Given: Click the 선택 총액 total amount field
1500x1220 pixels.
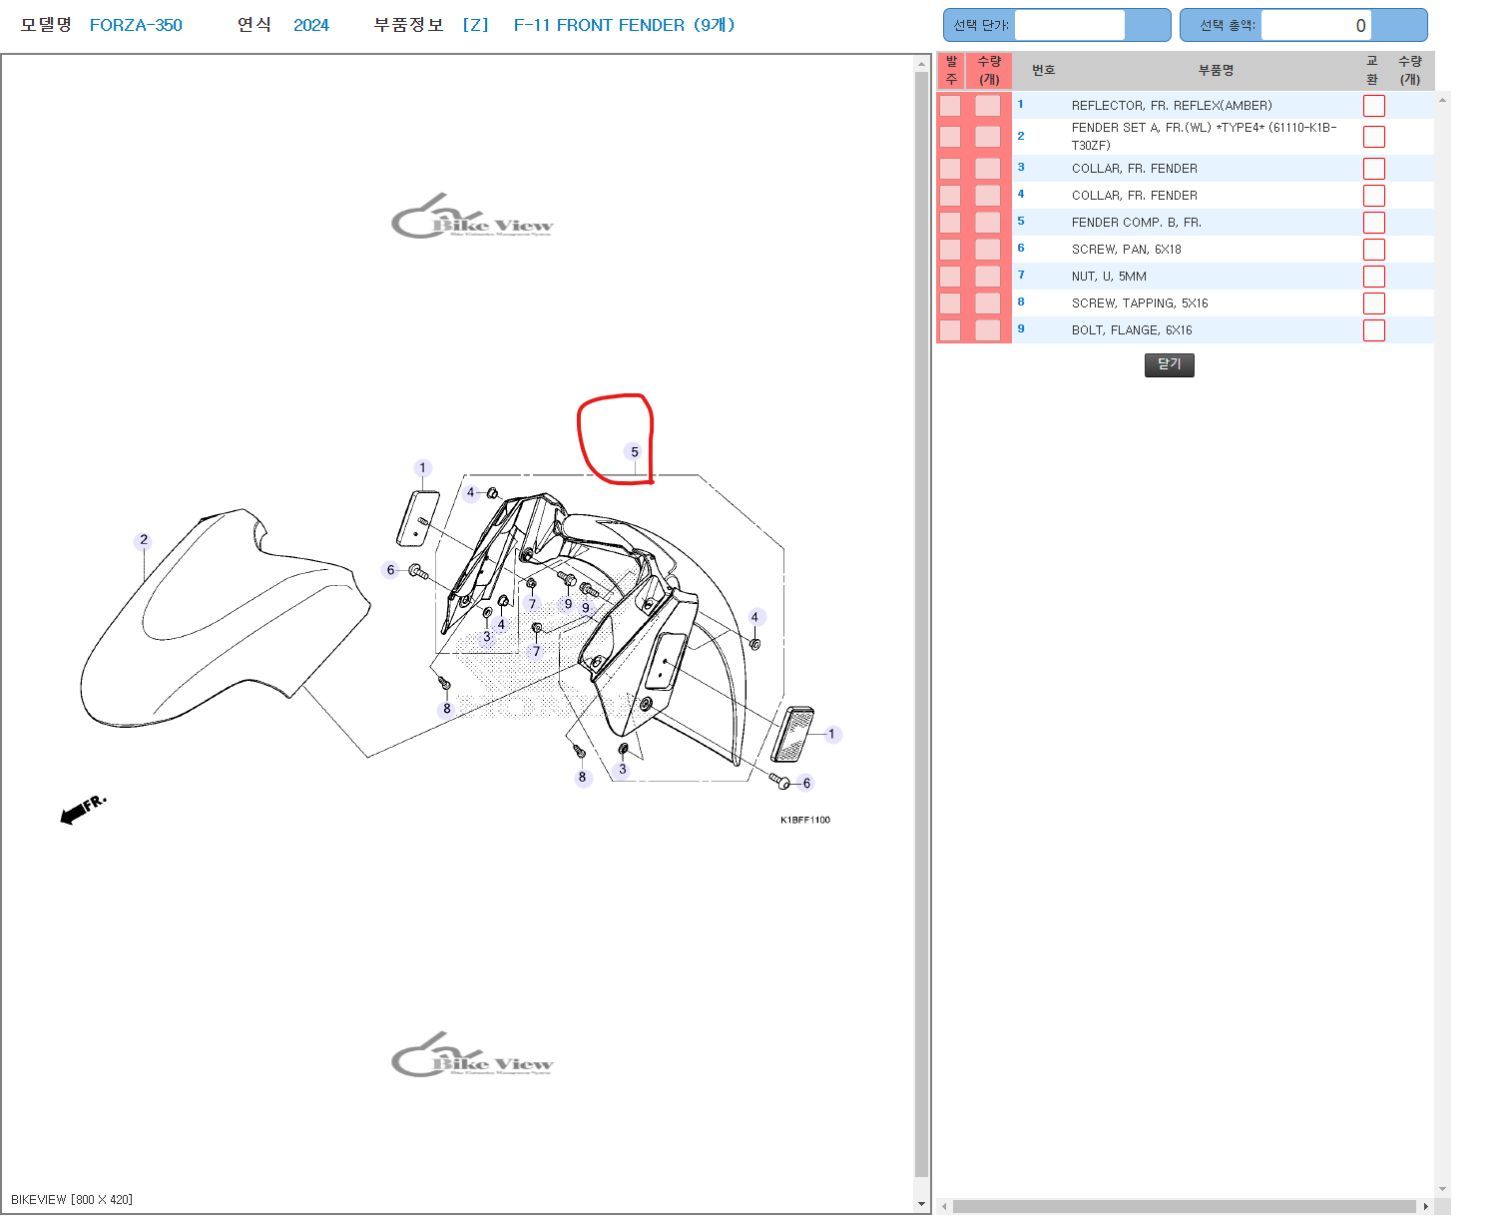Looking at the screenshot, I should 1316,26.
